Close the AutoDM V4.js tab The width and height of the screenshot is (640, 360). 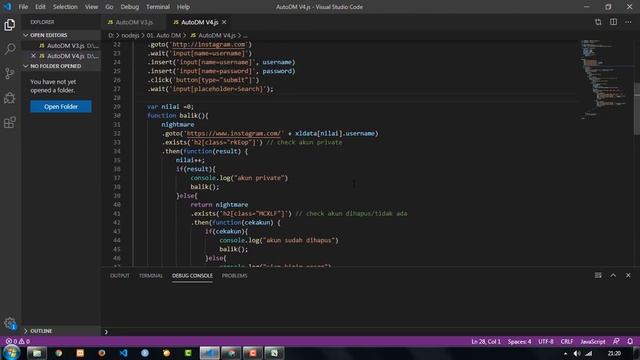point(224,22)
